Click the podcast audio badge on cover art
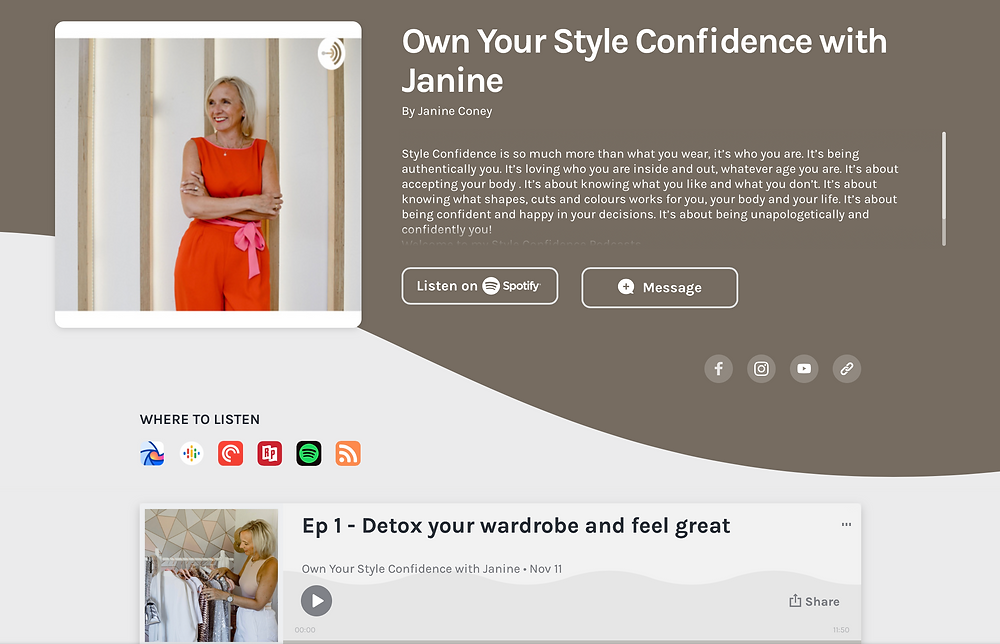 tap(331, 54)
